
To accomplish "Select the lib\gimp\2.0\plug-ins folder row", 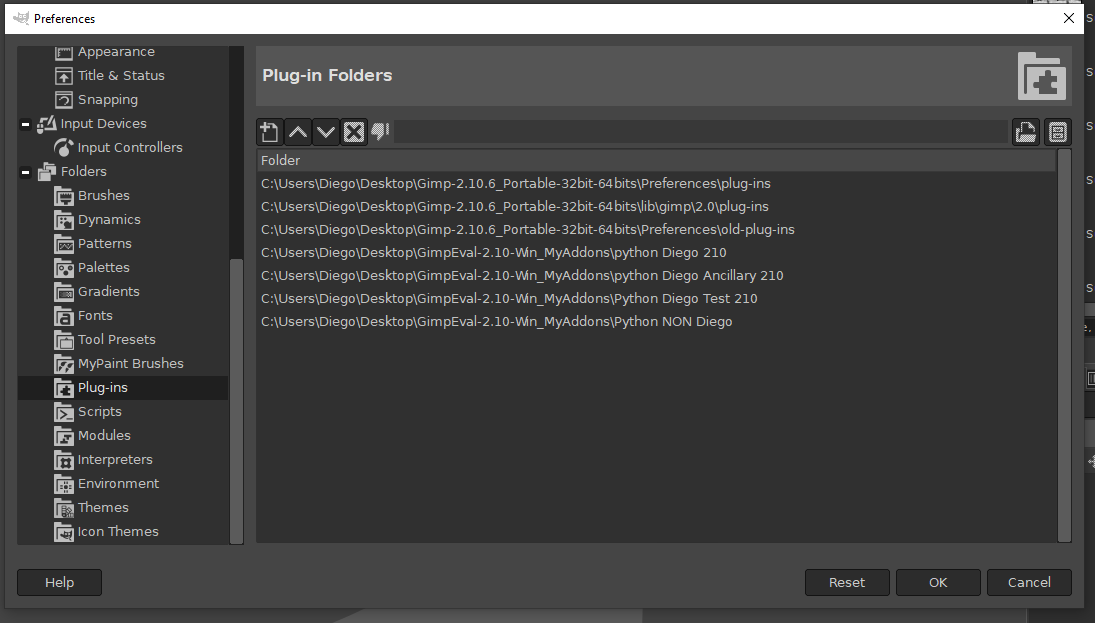I will [x=656, y=207].
